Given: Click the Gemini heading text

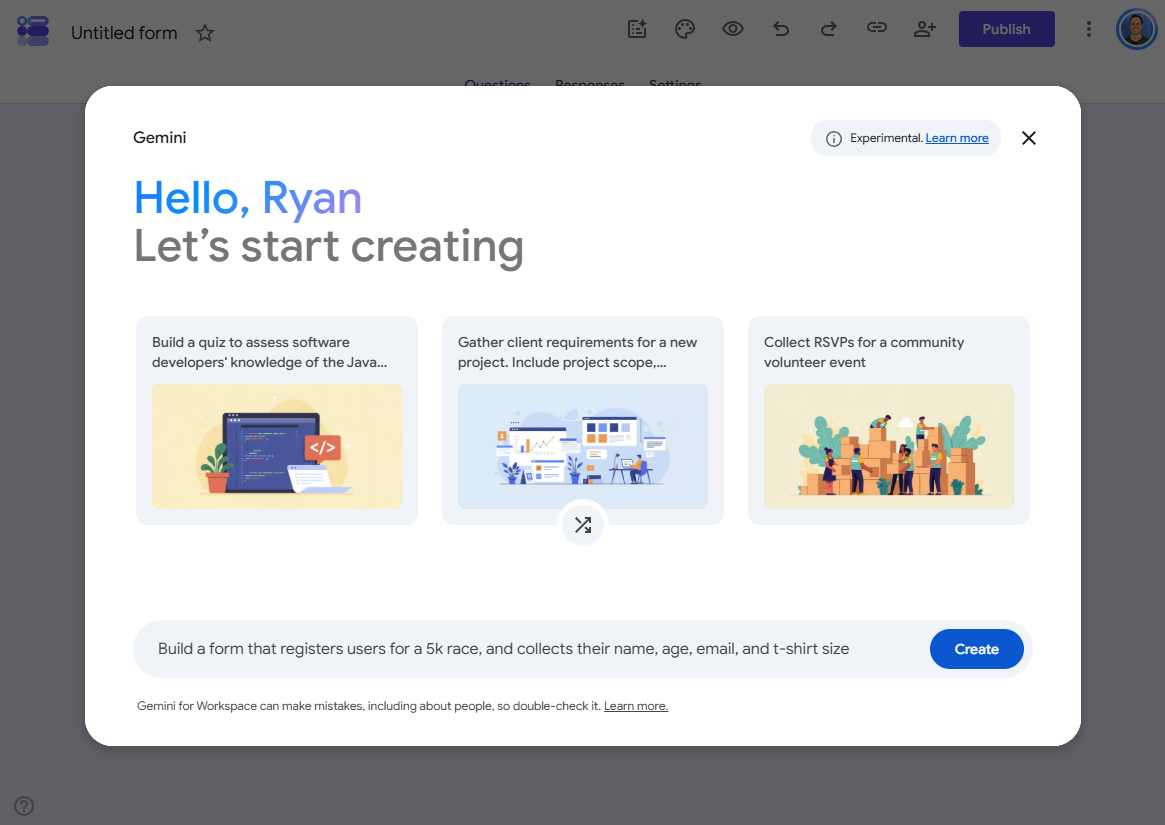Looking at the screenshot, I should tap(160, 138).
